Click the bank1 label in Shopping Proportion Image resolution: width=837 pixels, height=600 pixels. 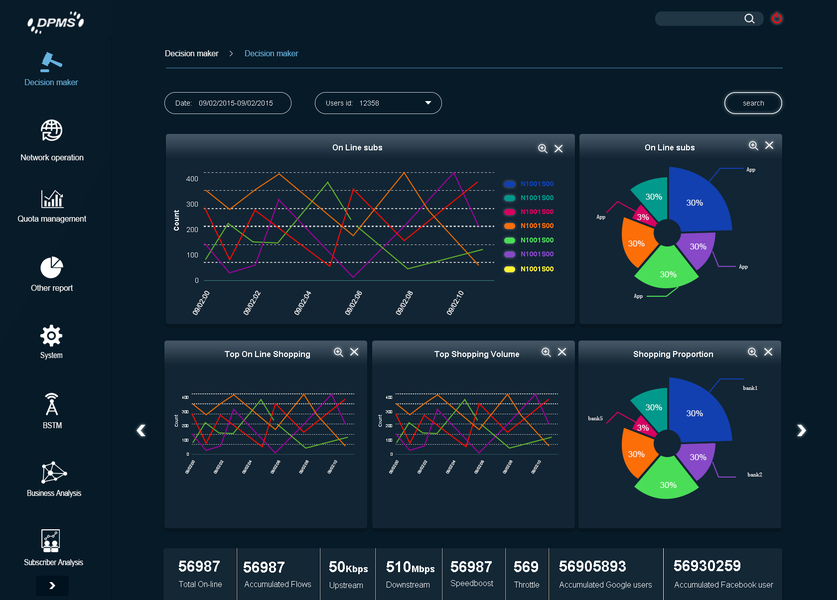pos(750,388)
